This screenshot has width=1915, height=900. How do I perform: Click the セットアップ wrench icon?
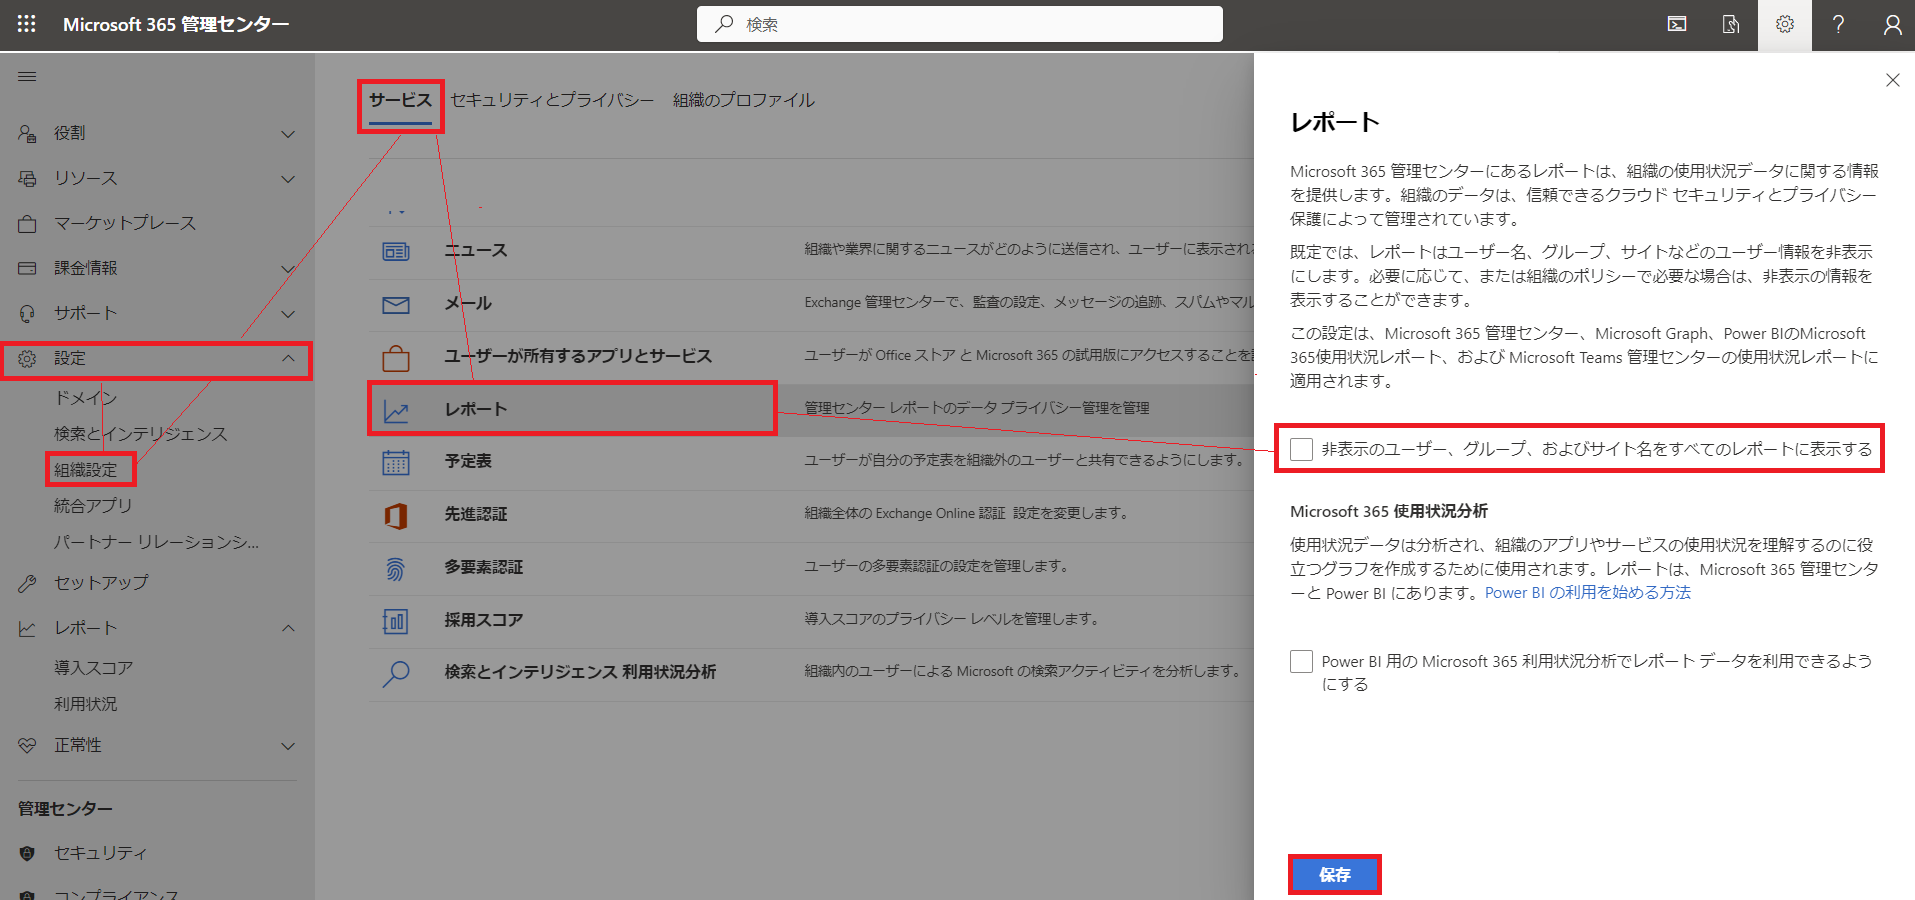[x=27, y=583]
